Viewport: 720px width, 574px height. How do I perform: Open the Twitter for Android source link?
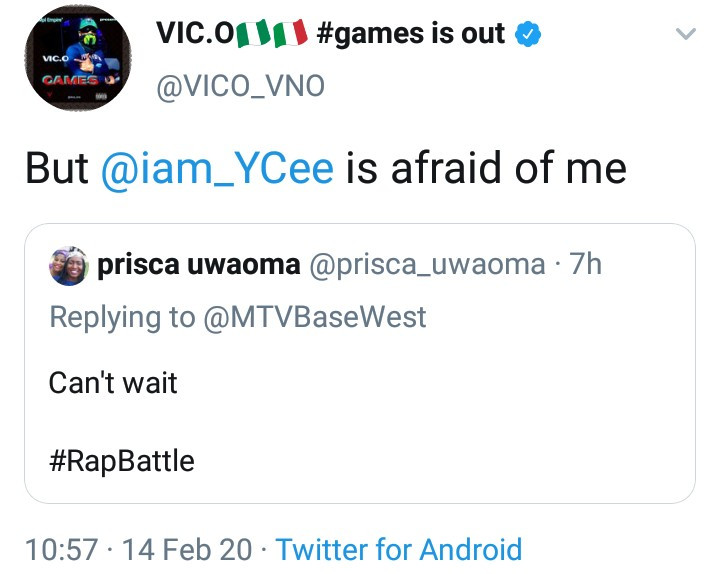point(398,549)
